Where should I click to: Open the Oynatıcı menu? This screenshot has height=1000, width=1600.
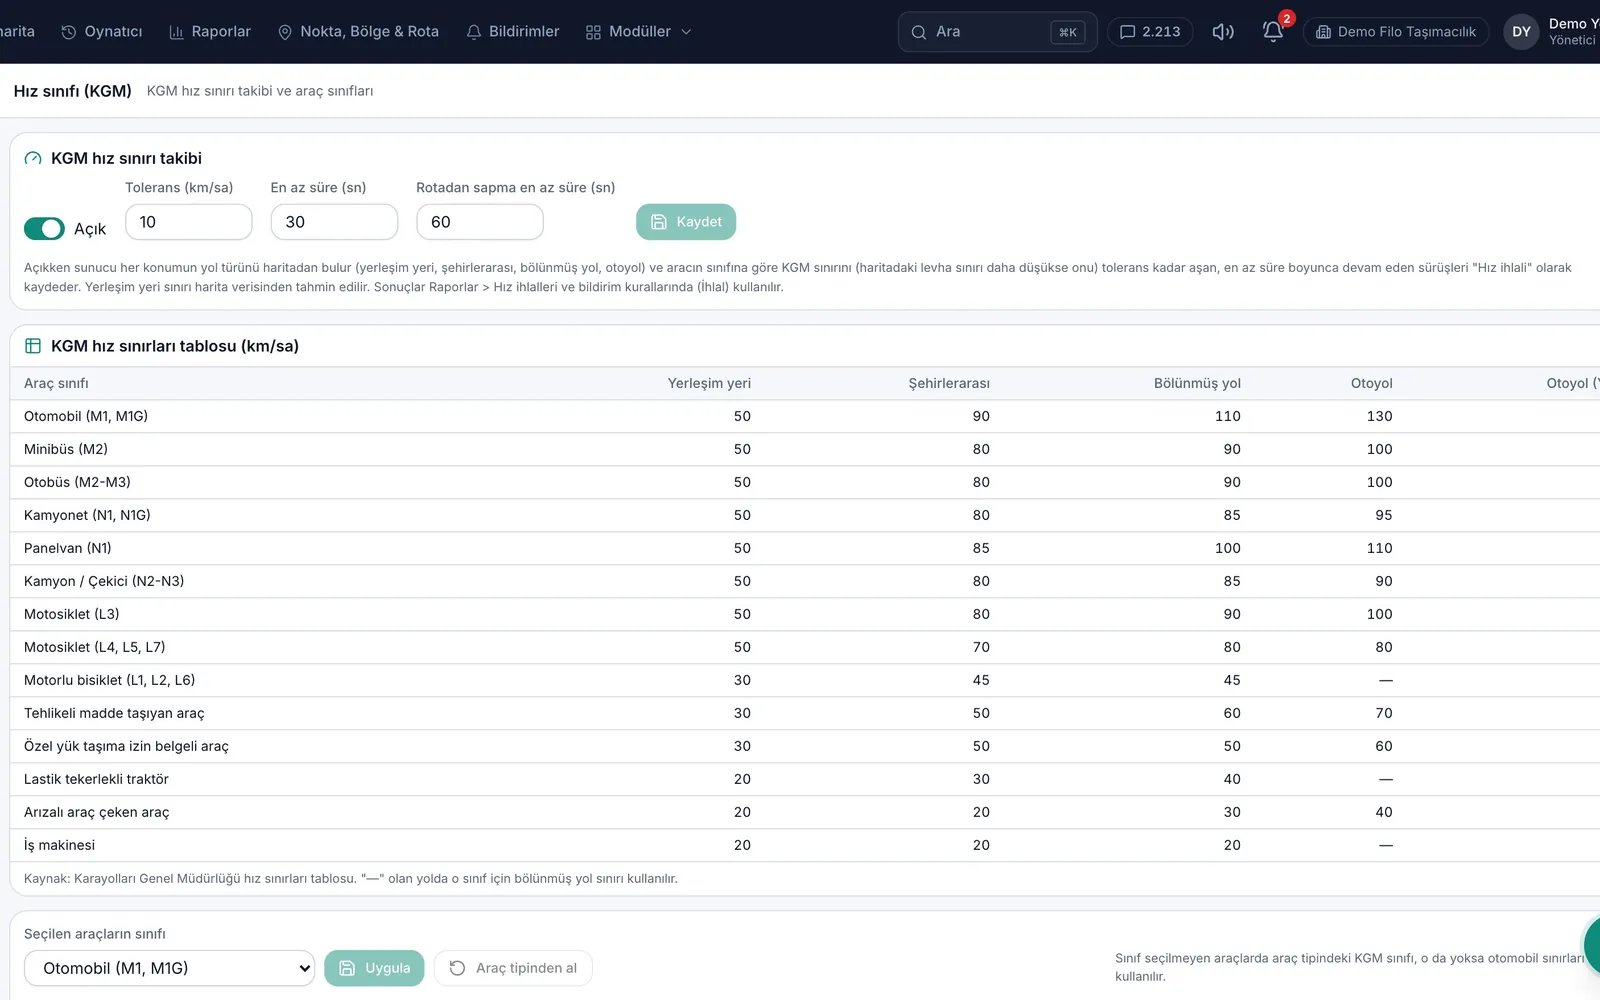(x=102, y=32)
